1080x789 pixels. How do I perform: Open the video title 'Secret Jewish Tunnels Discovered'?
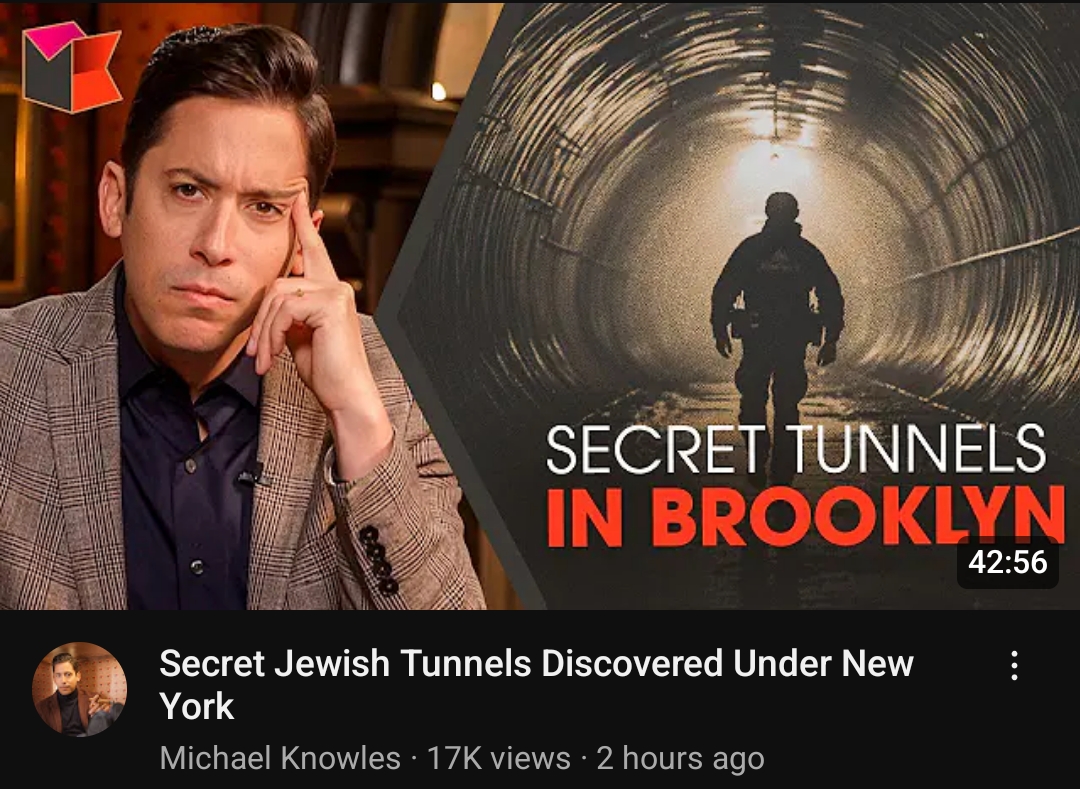(536, 684)
